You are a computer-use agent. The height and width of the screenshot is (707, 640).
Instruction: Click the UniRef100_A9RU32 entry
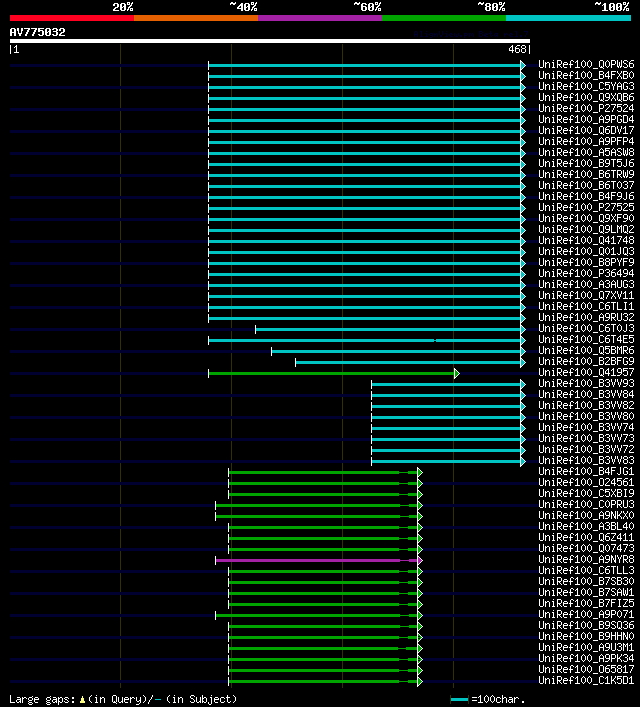click(x=586, y=317)
